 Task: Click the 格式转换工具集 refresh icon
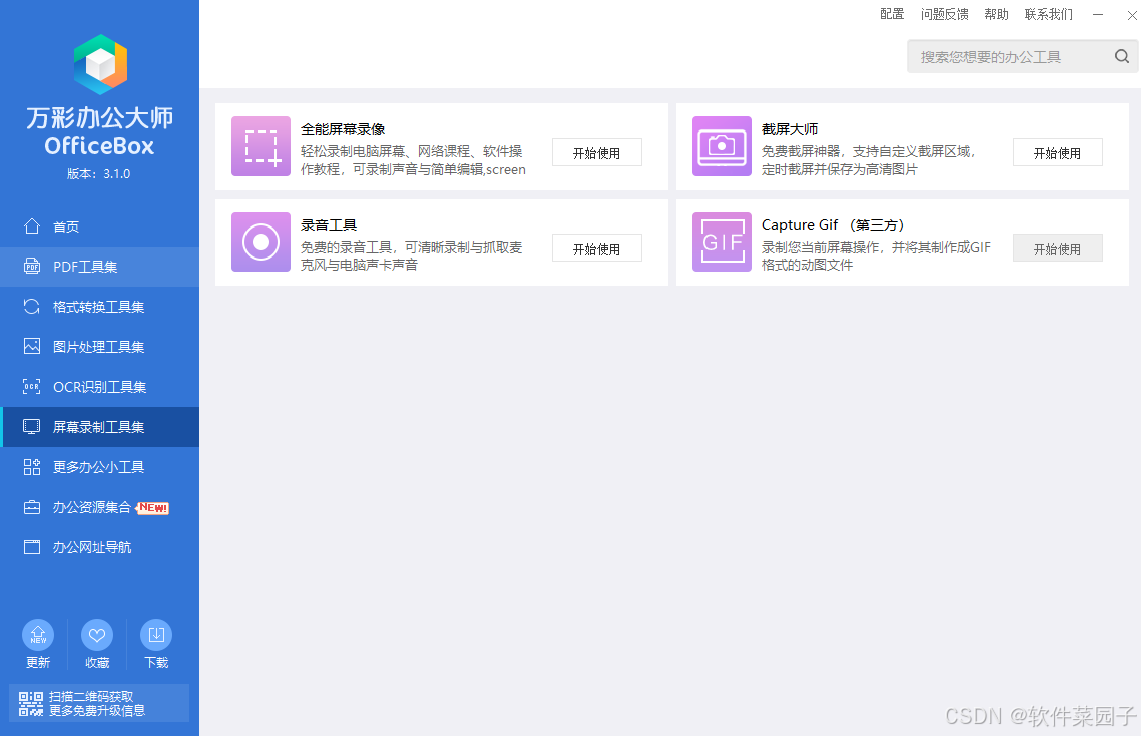[x=31, y=306]
